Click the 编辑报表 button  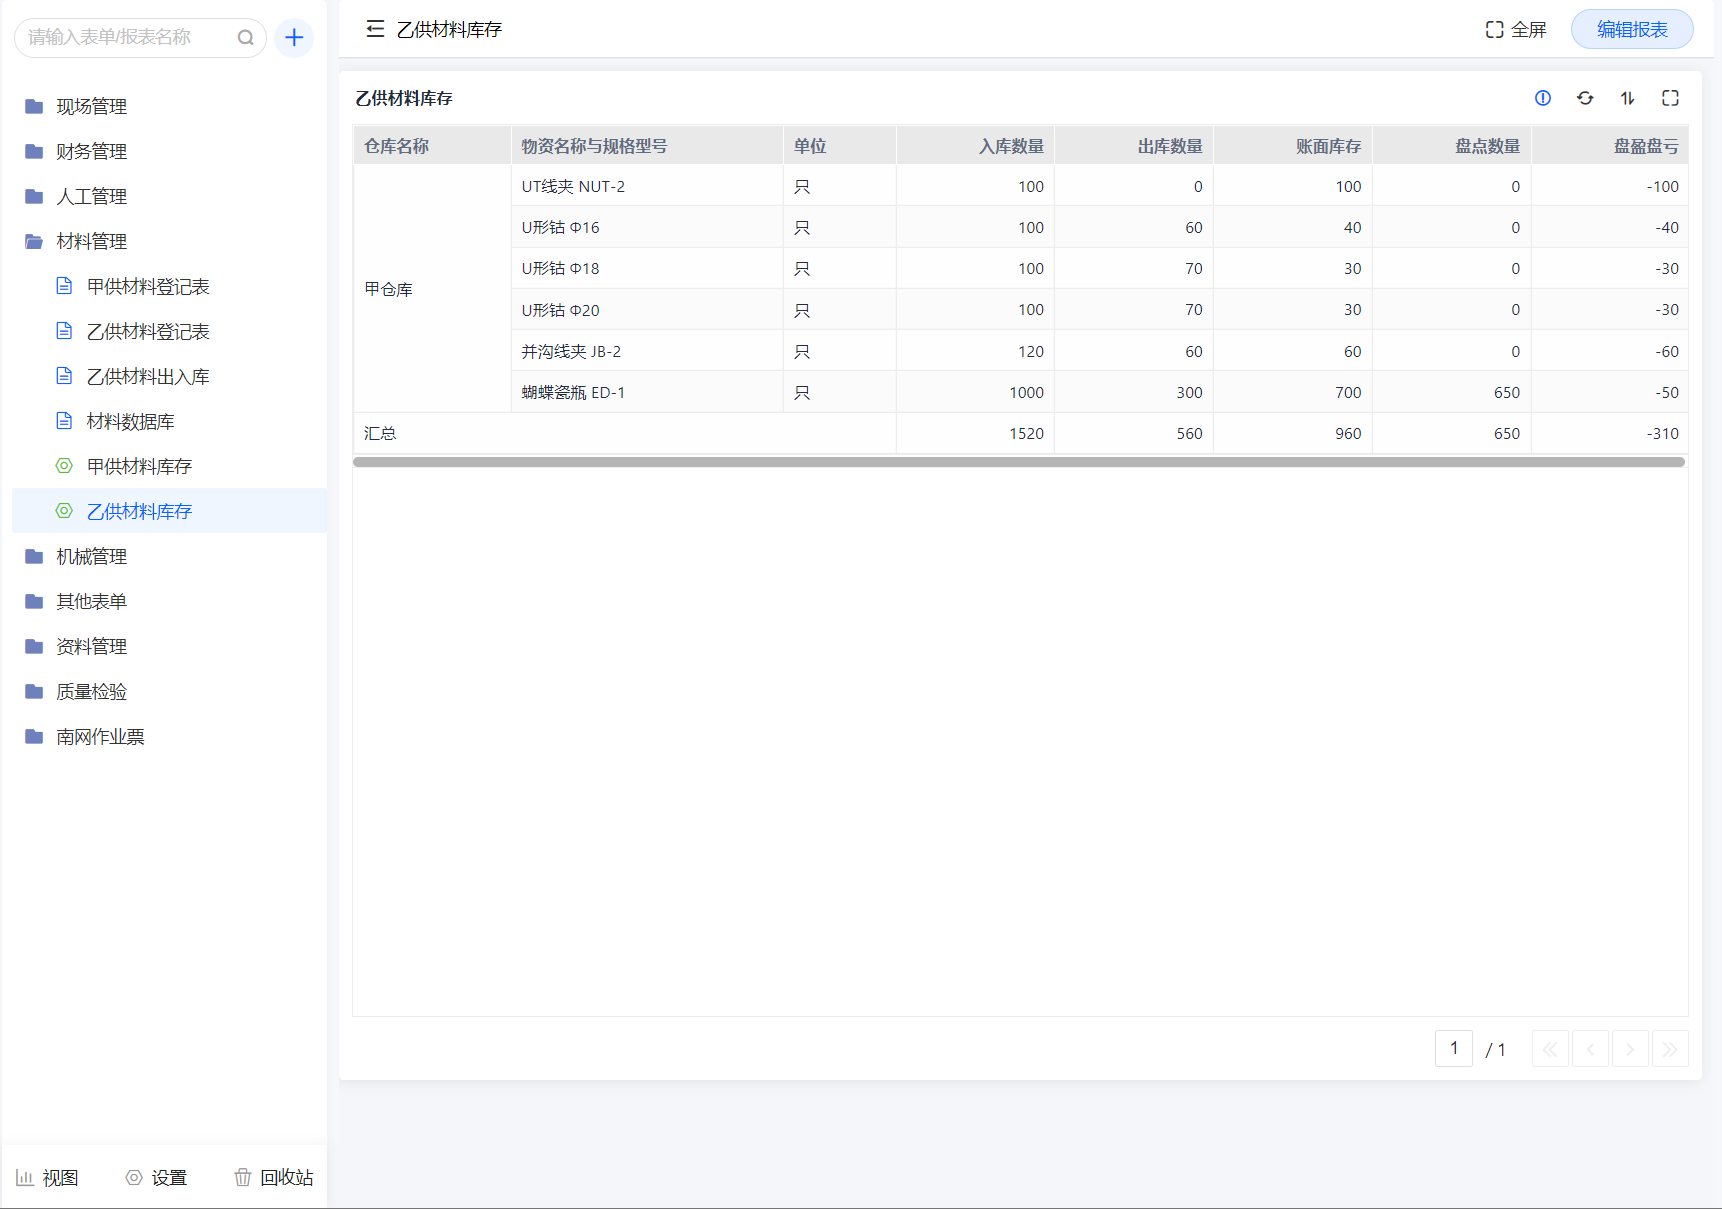[x=1631, y=29]
